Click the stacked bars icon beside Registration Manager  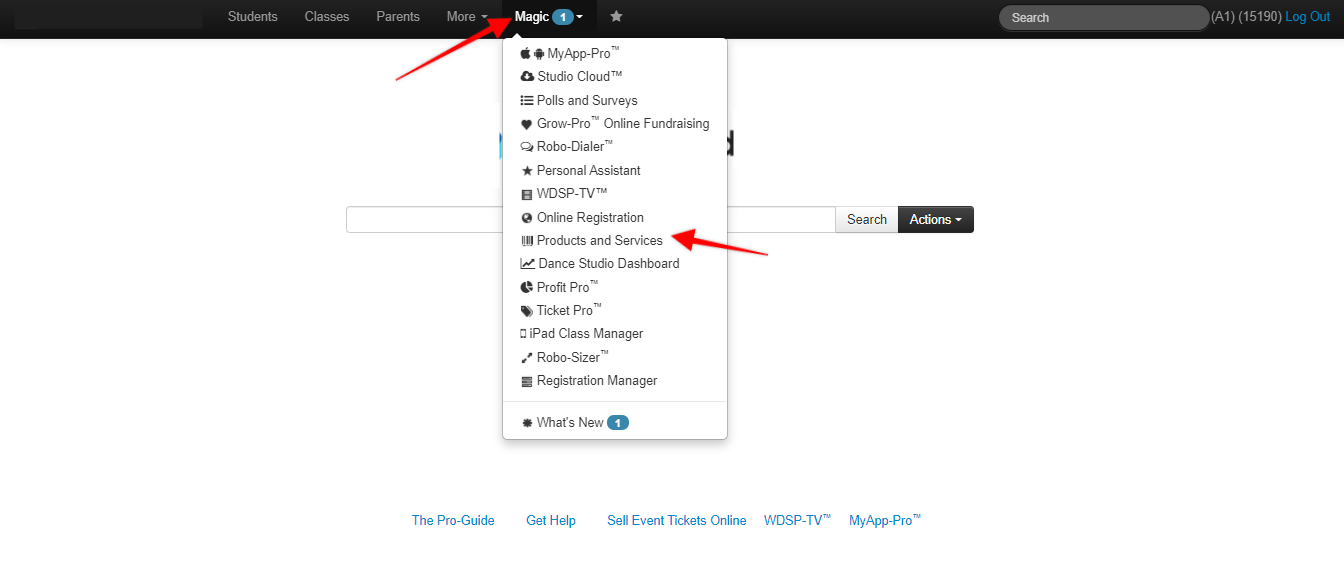click(x=527, y=381)
